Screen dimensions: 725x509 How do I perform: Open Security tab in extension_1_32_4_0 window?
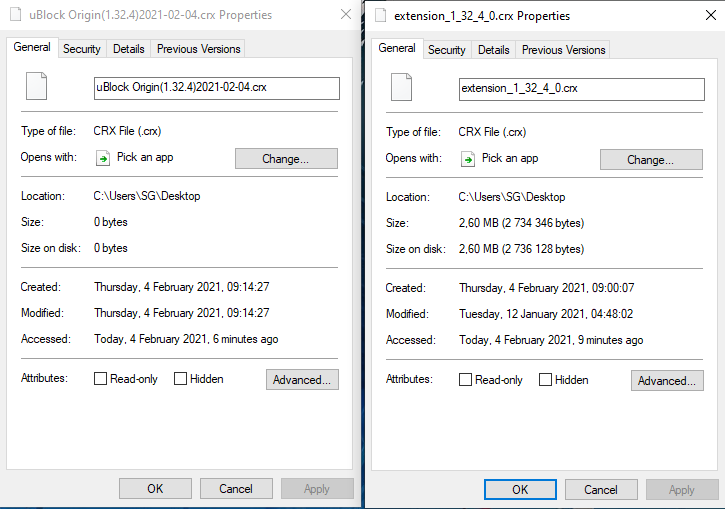[x=447, y=50]
